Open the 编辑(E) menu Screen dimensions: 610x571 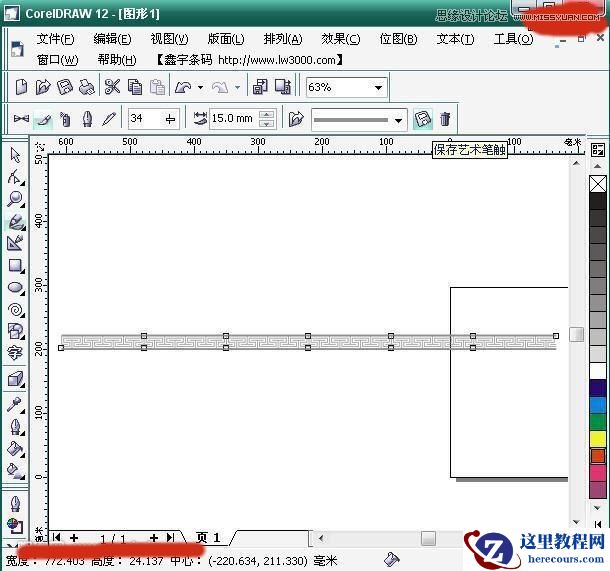coord(112,39)
